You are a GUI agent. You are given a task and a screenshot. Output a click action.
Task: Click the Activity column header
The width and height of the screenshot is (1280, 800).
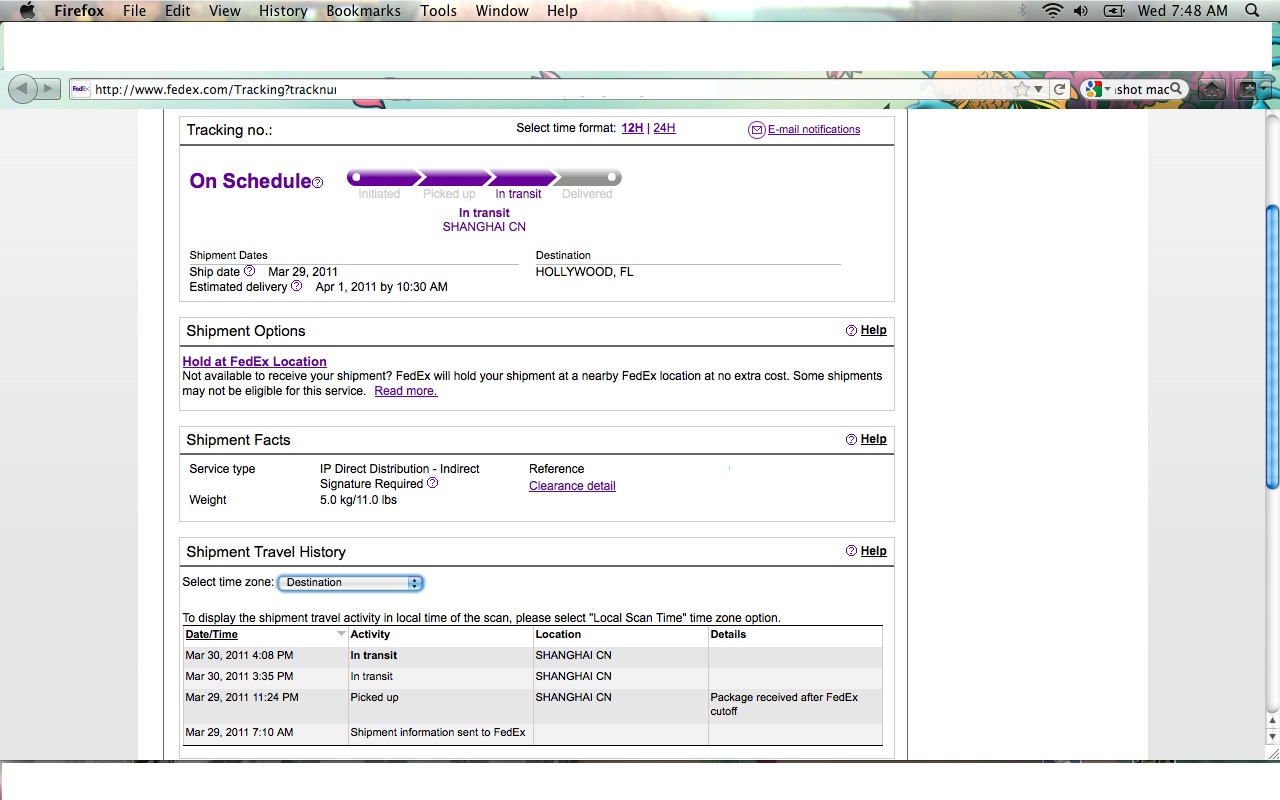(x=370, y=634)
